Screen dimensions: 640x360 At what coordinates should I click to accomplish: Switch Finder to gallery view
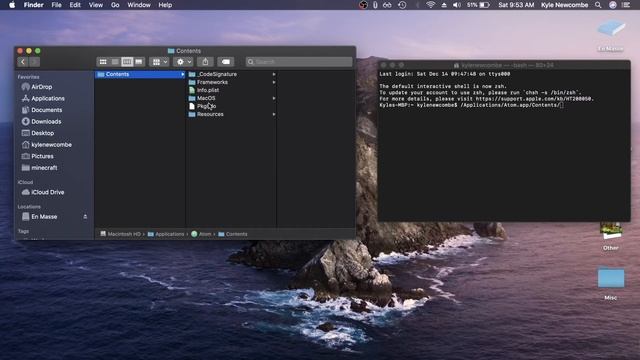click(139, 62)
